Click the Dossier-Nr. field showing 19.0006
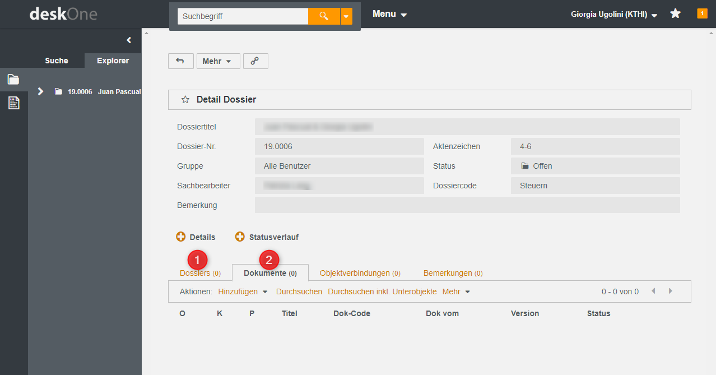 pyautogui.click(x=339, y=147)
